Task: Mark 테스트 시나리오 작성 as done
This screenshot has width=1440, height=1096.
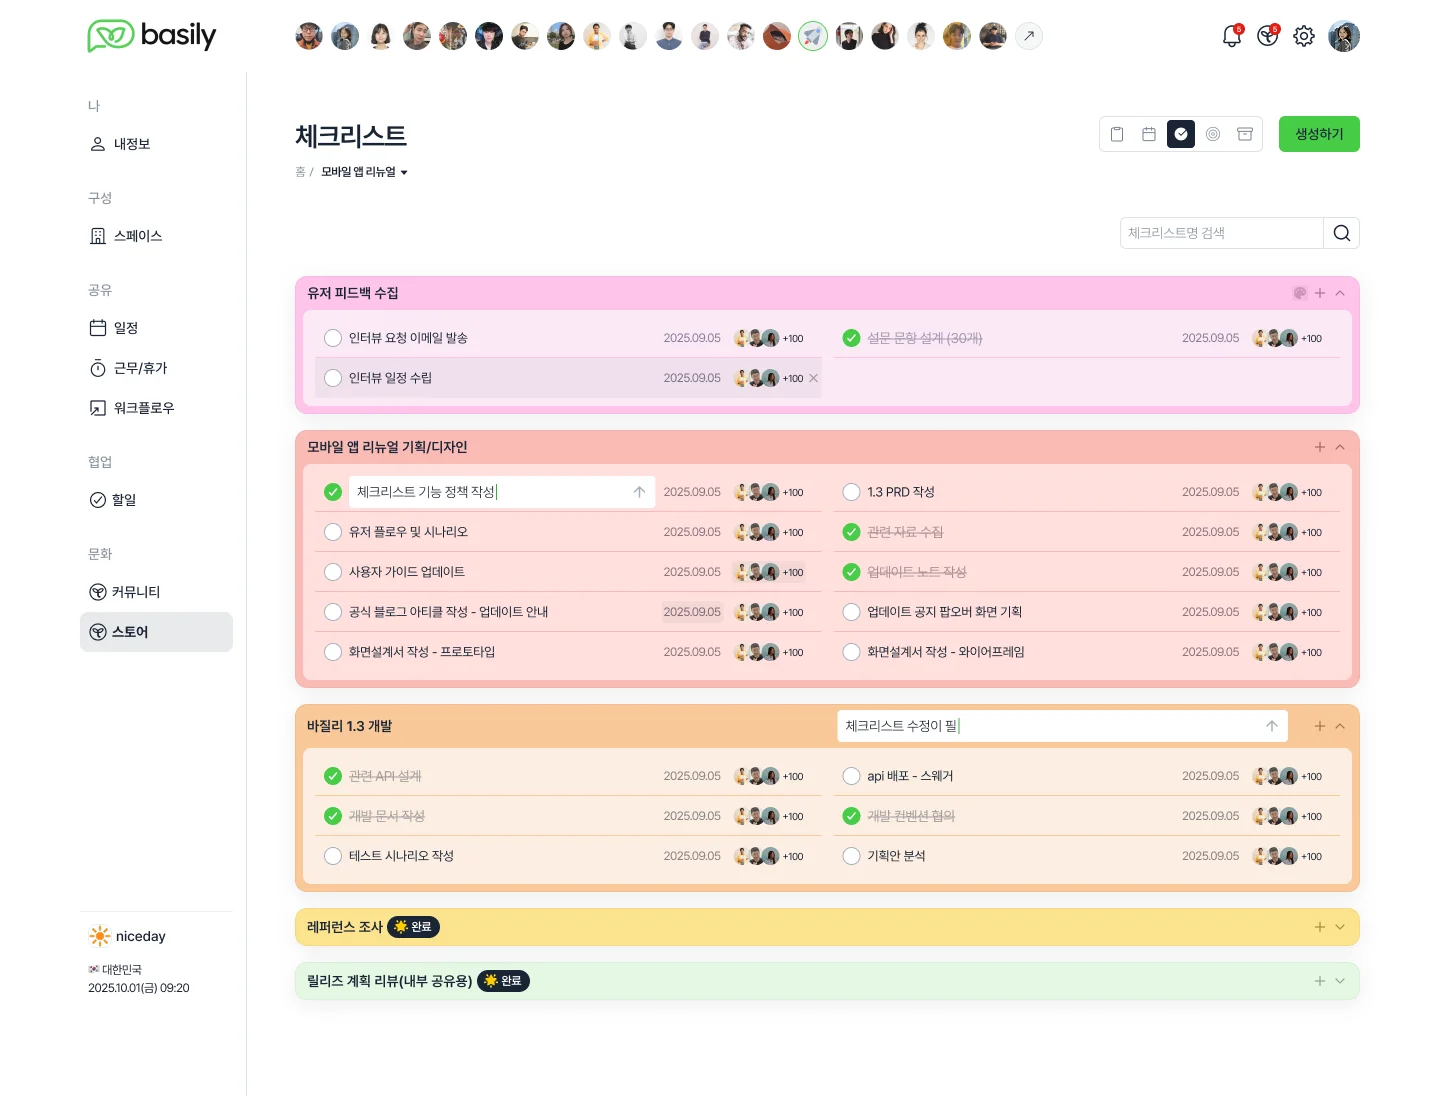Action: [333, 856]
